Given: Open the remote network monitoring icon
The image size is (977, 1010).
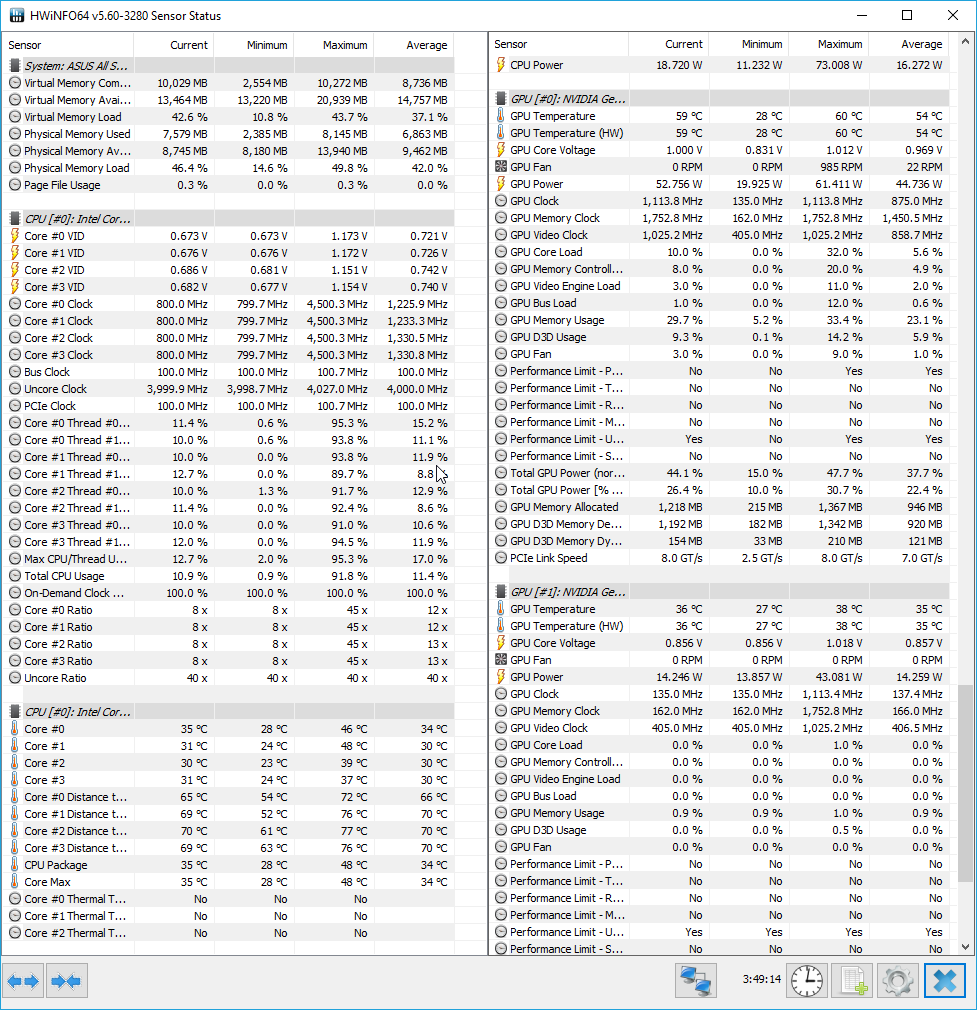Looking at the screenshot, I should [x=695, y=981].
